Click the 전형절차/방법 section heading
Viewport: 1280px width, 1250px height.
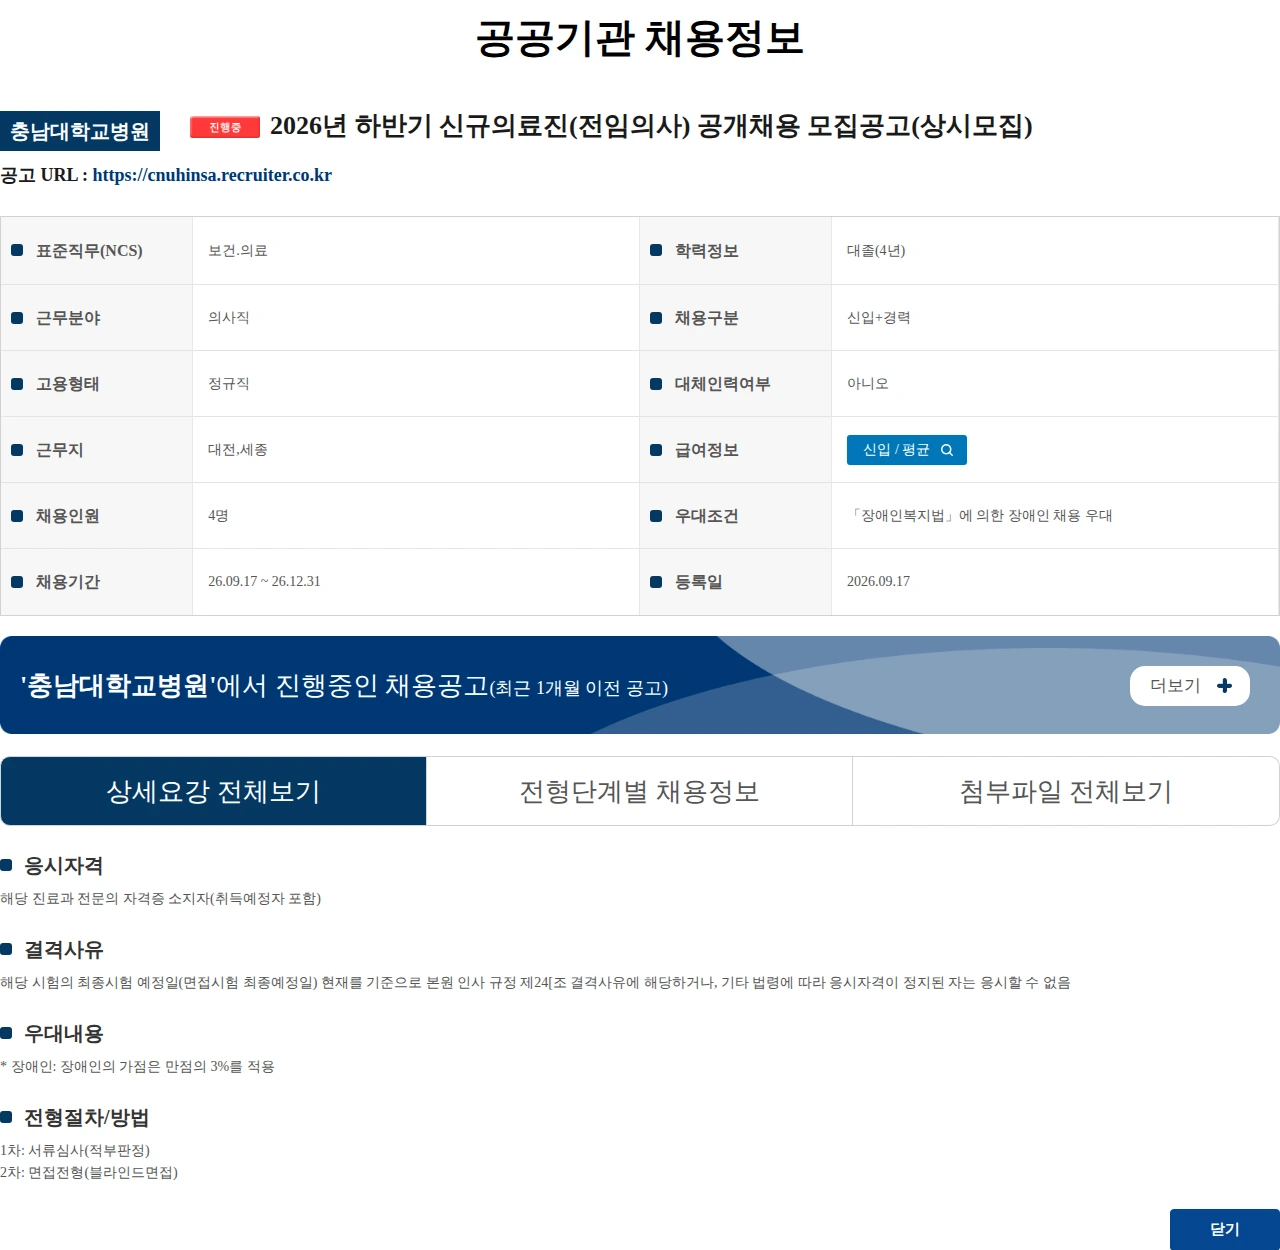click(86, 1118)
